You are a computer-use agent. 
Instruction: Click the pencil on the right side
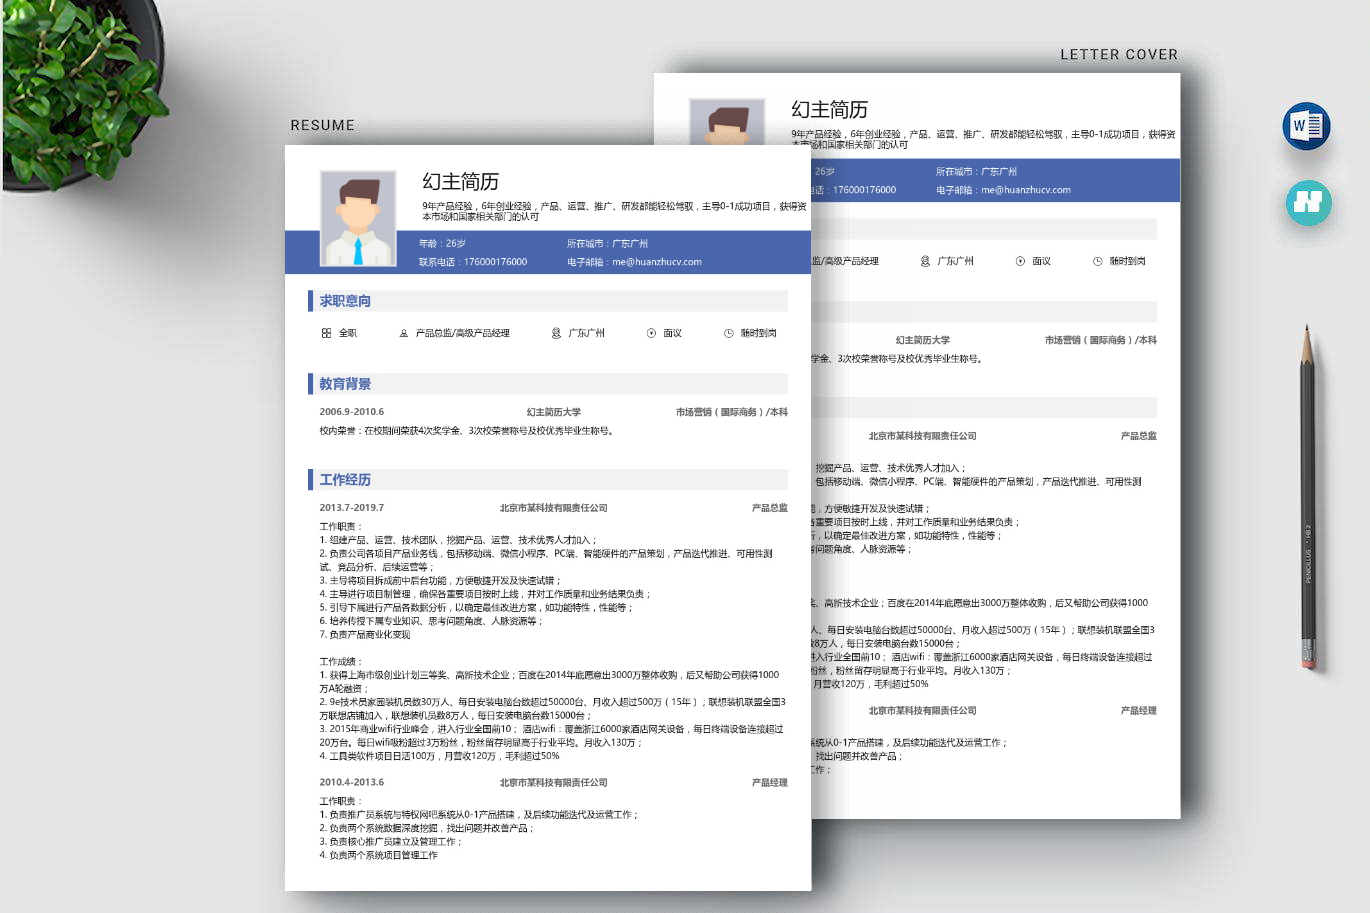point(1307,500)
